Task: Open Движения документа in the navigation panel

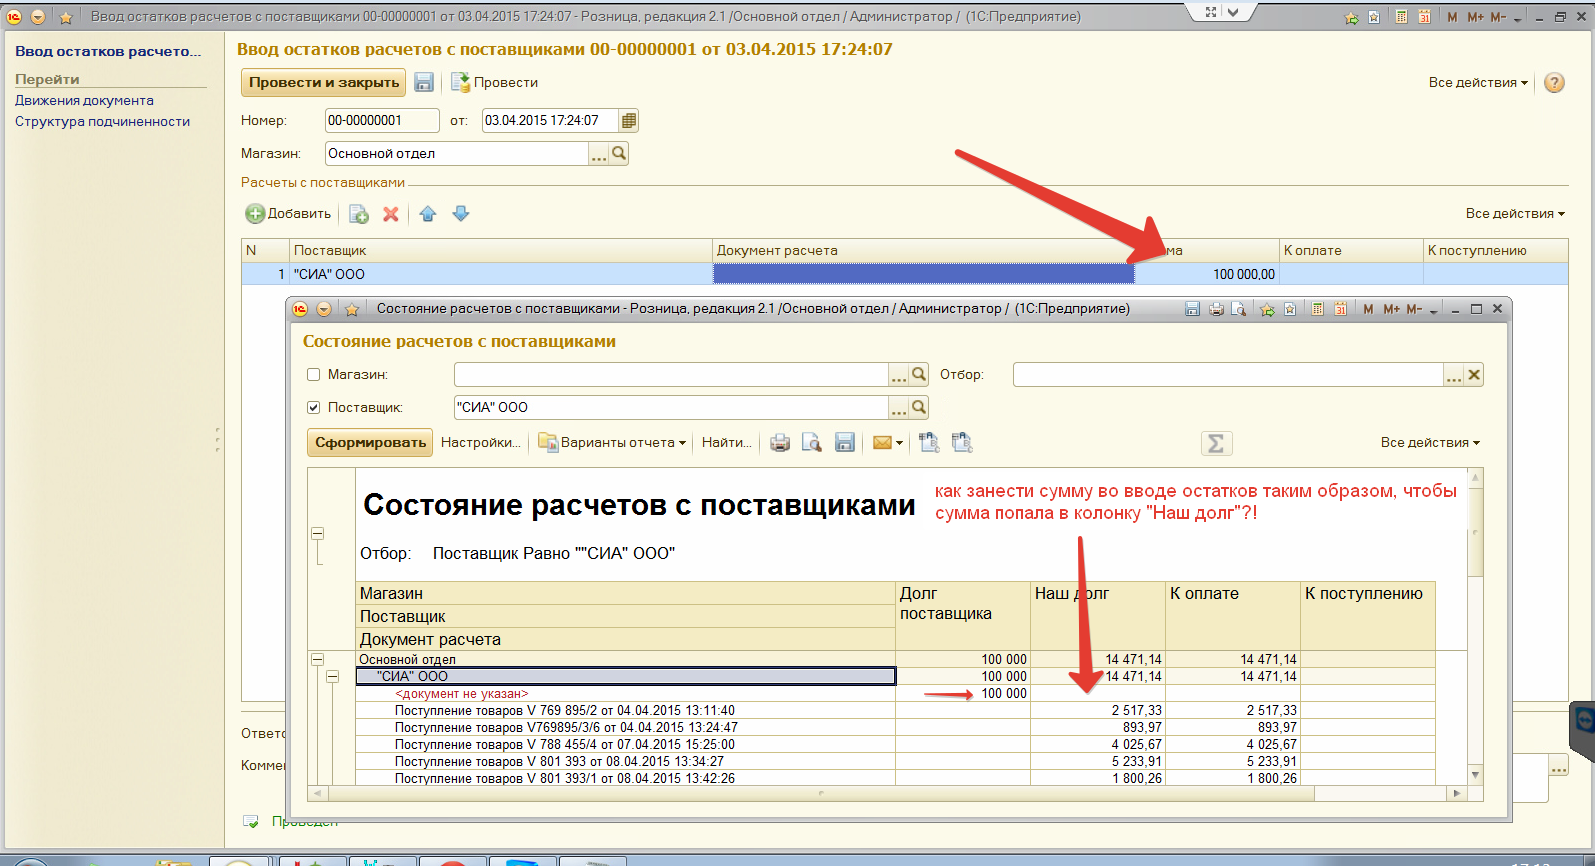Action: 84,101
